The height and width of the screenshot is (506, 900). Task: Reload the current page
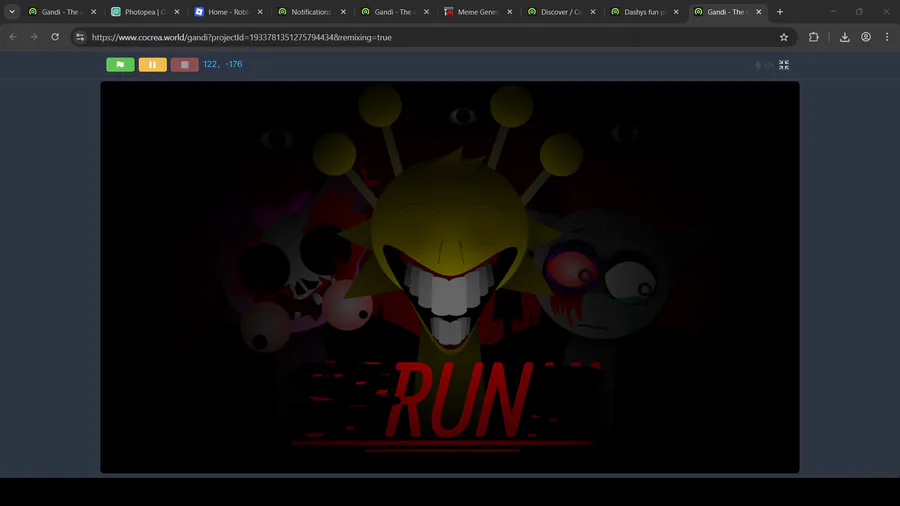pyautogui.click(x=55, y=37)
